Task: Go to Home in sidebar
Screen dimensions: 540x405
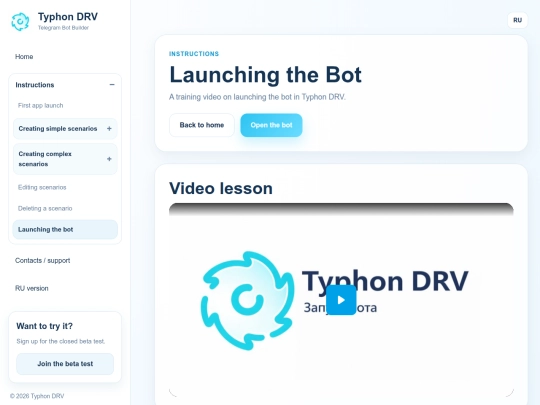Action: (x=24, y=56)
